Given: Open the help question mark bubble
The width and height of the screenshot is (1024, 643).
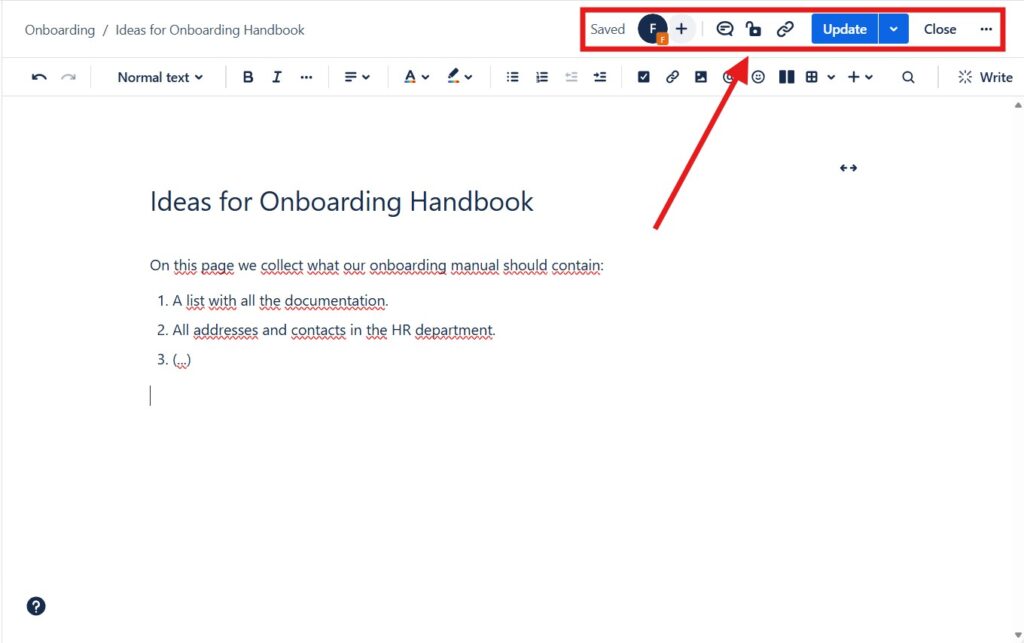Looking at the screenshot, I should 35,606.
